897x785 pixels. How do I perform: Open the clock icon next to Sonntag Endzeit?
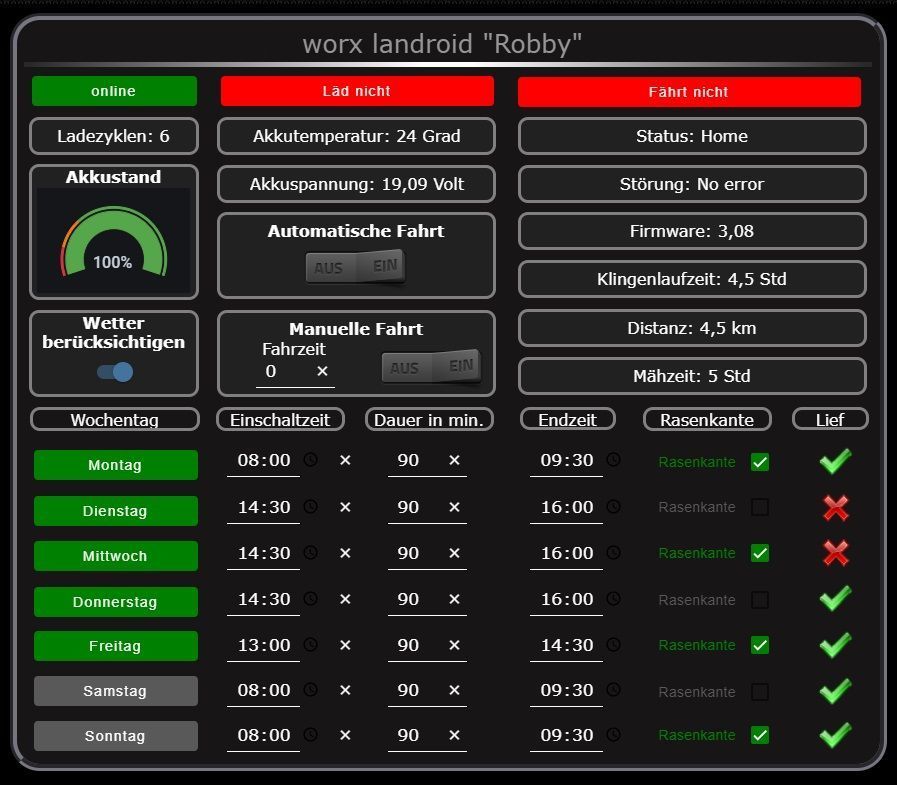(613, 735)
